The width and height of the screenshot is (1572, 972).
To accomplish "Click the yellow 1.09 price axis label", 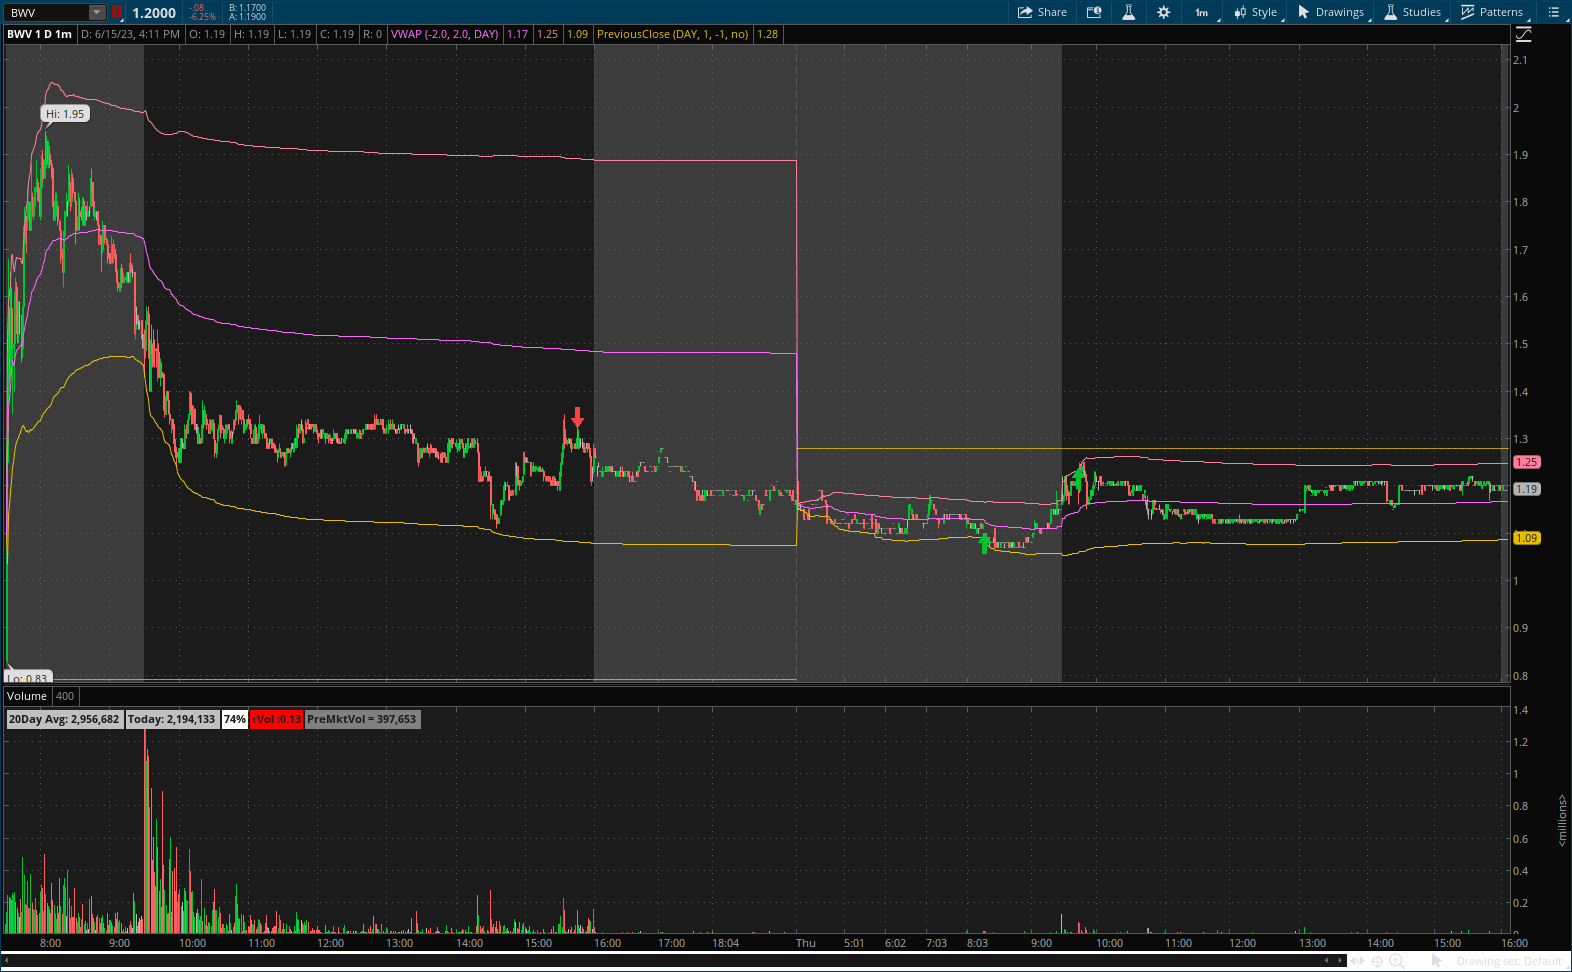I will (1527, 538).
